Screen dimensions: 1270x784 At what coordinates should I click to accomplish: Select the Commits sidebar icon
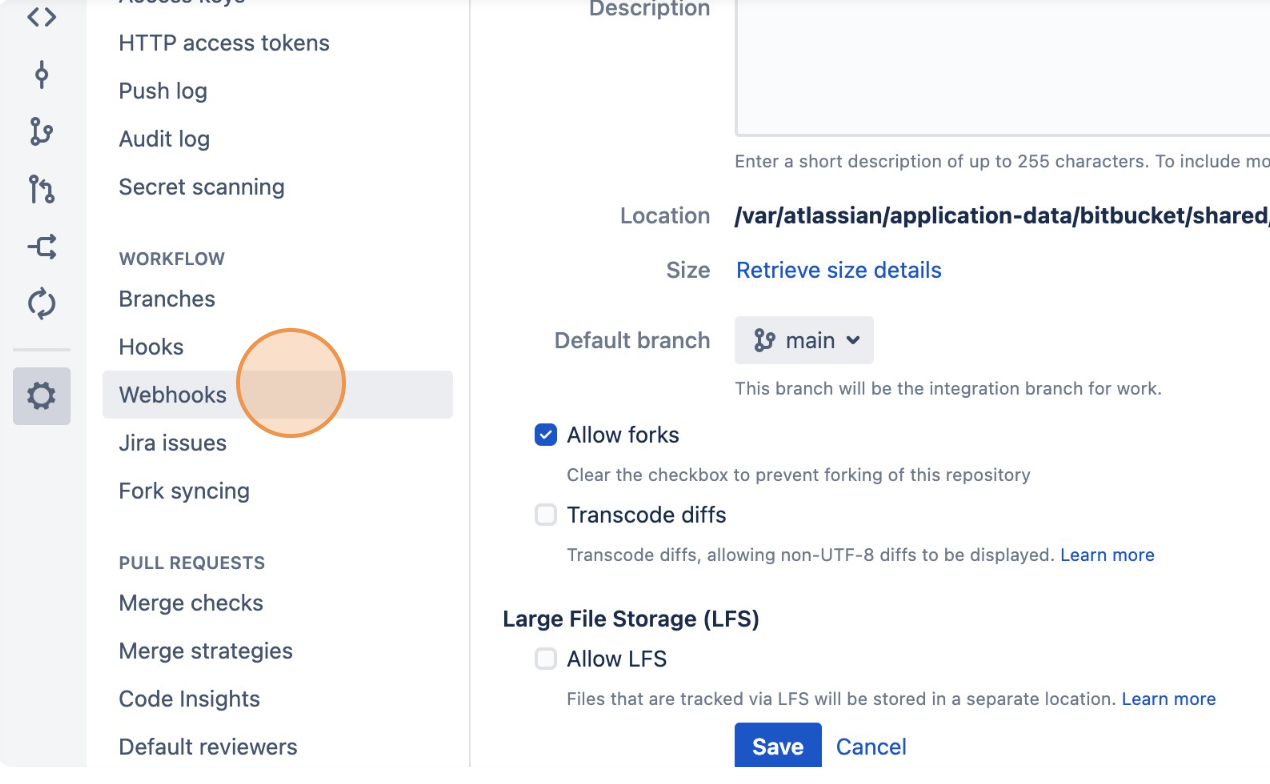point(41,74)
